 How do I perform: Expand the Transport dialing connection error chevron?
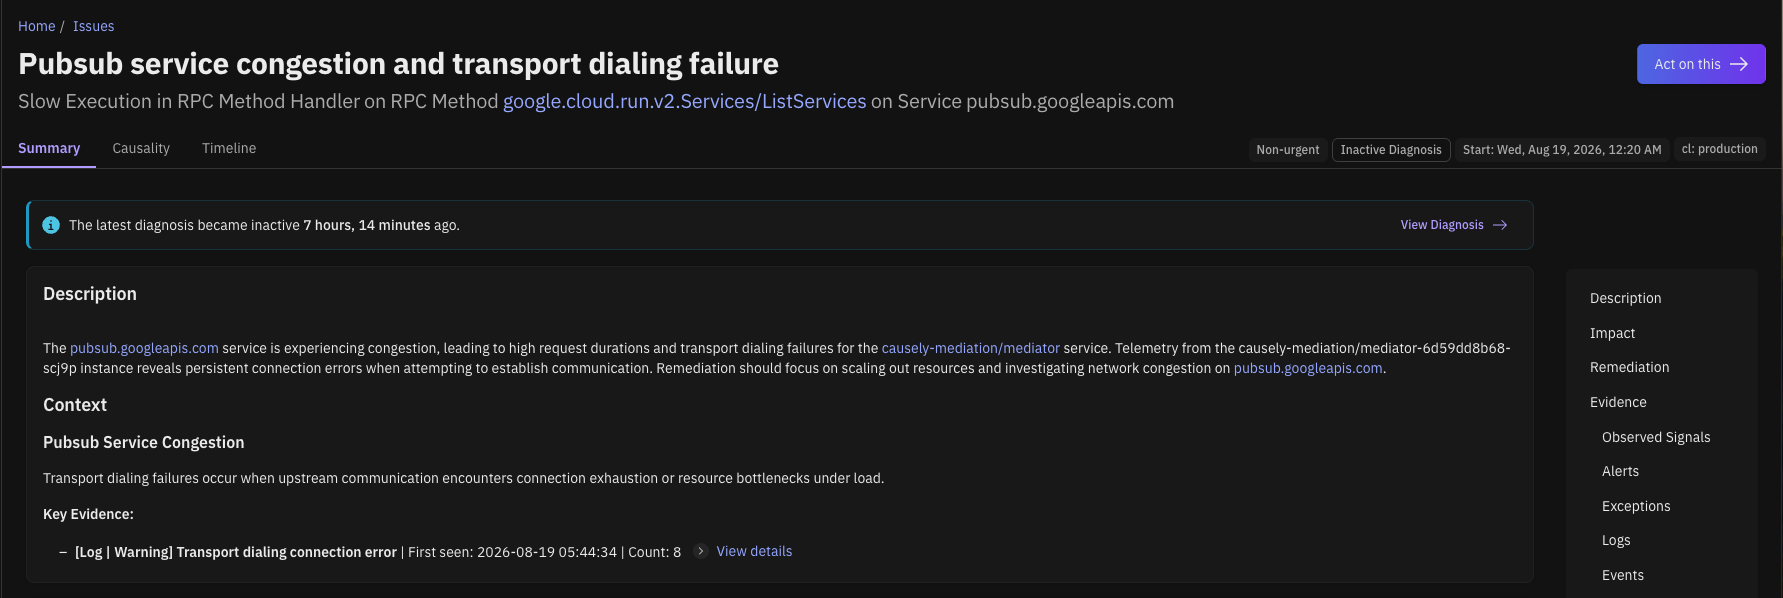pos(700,551)
